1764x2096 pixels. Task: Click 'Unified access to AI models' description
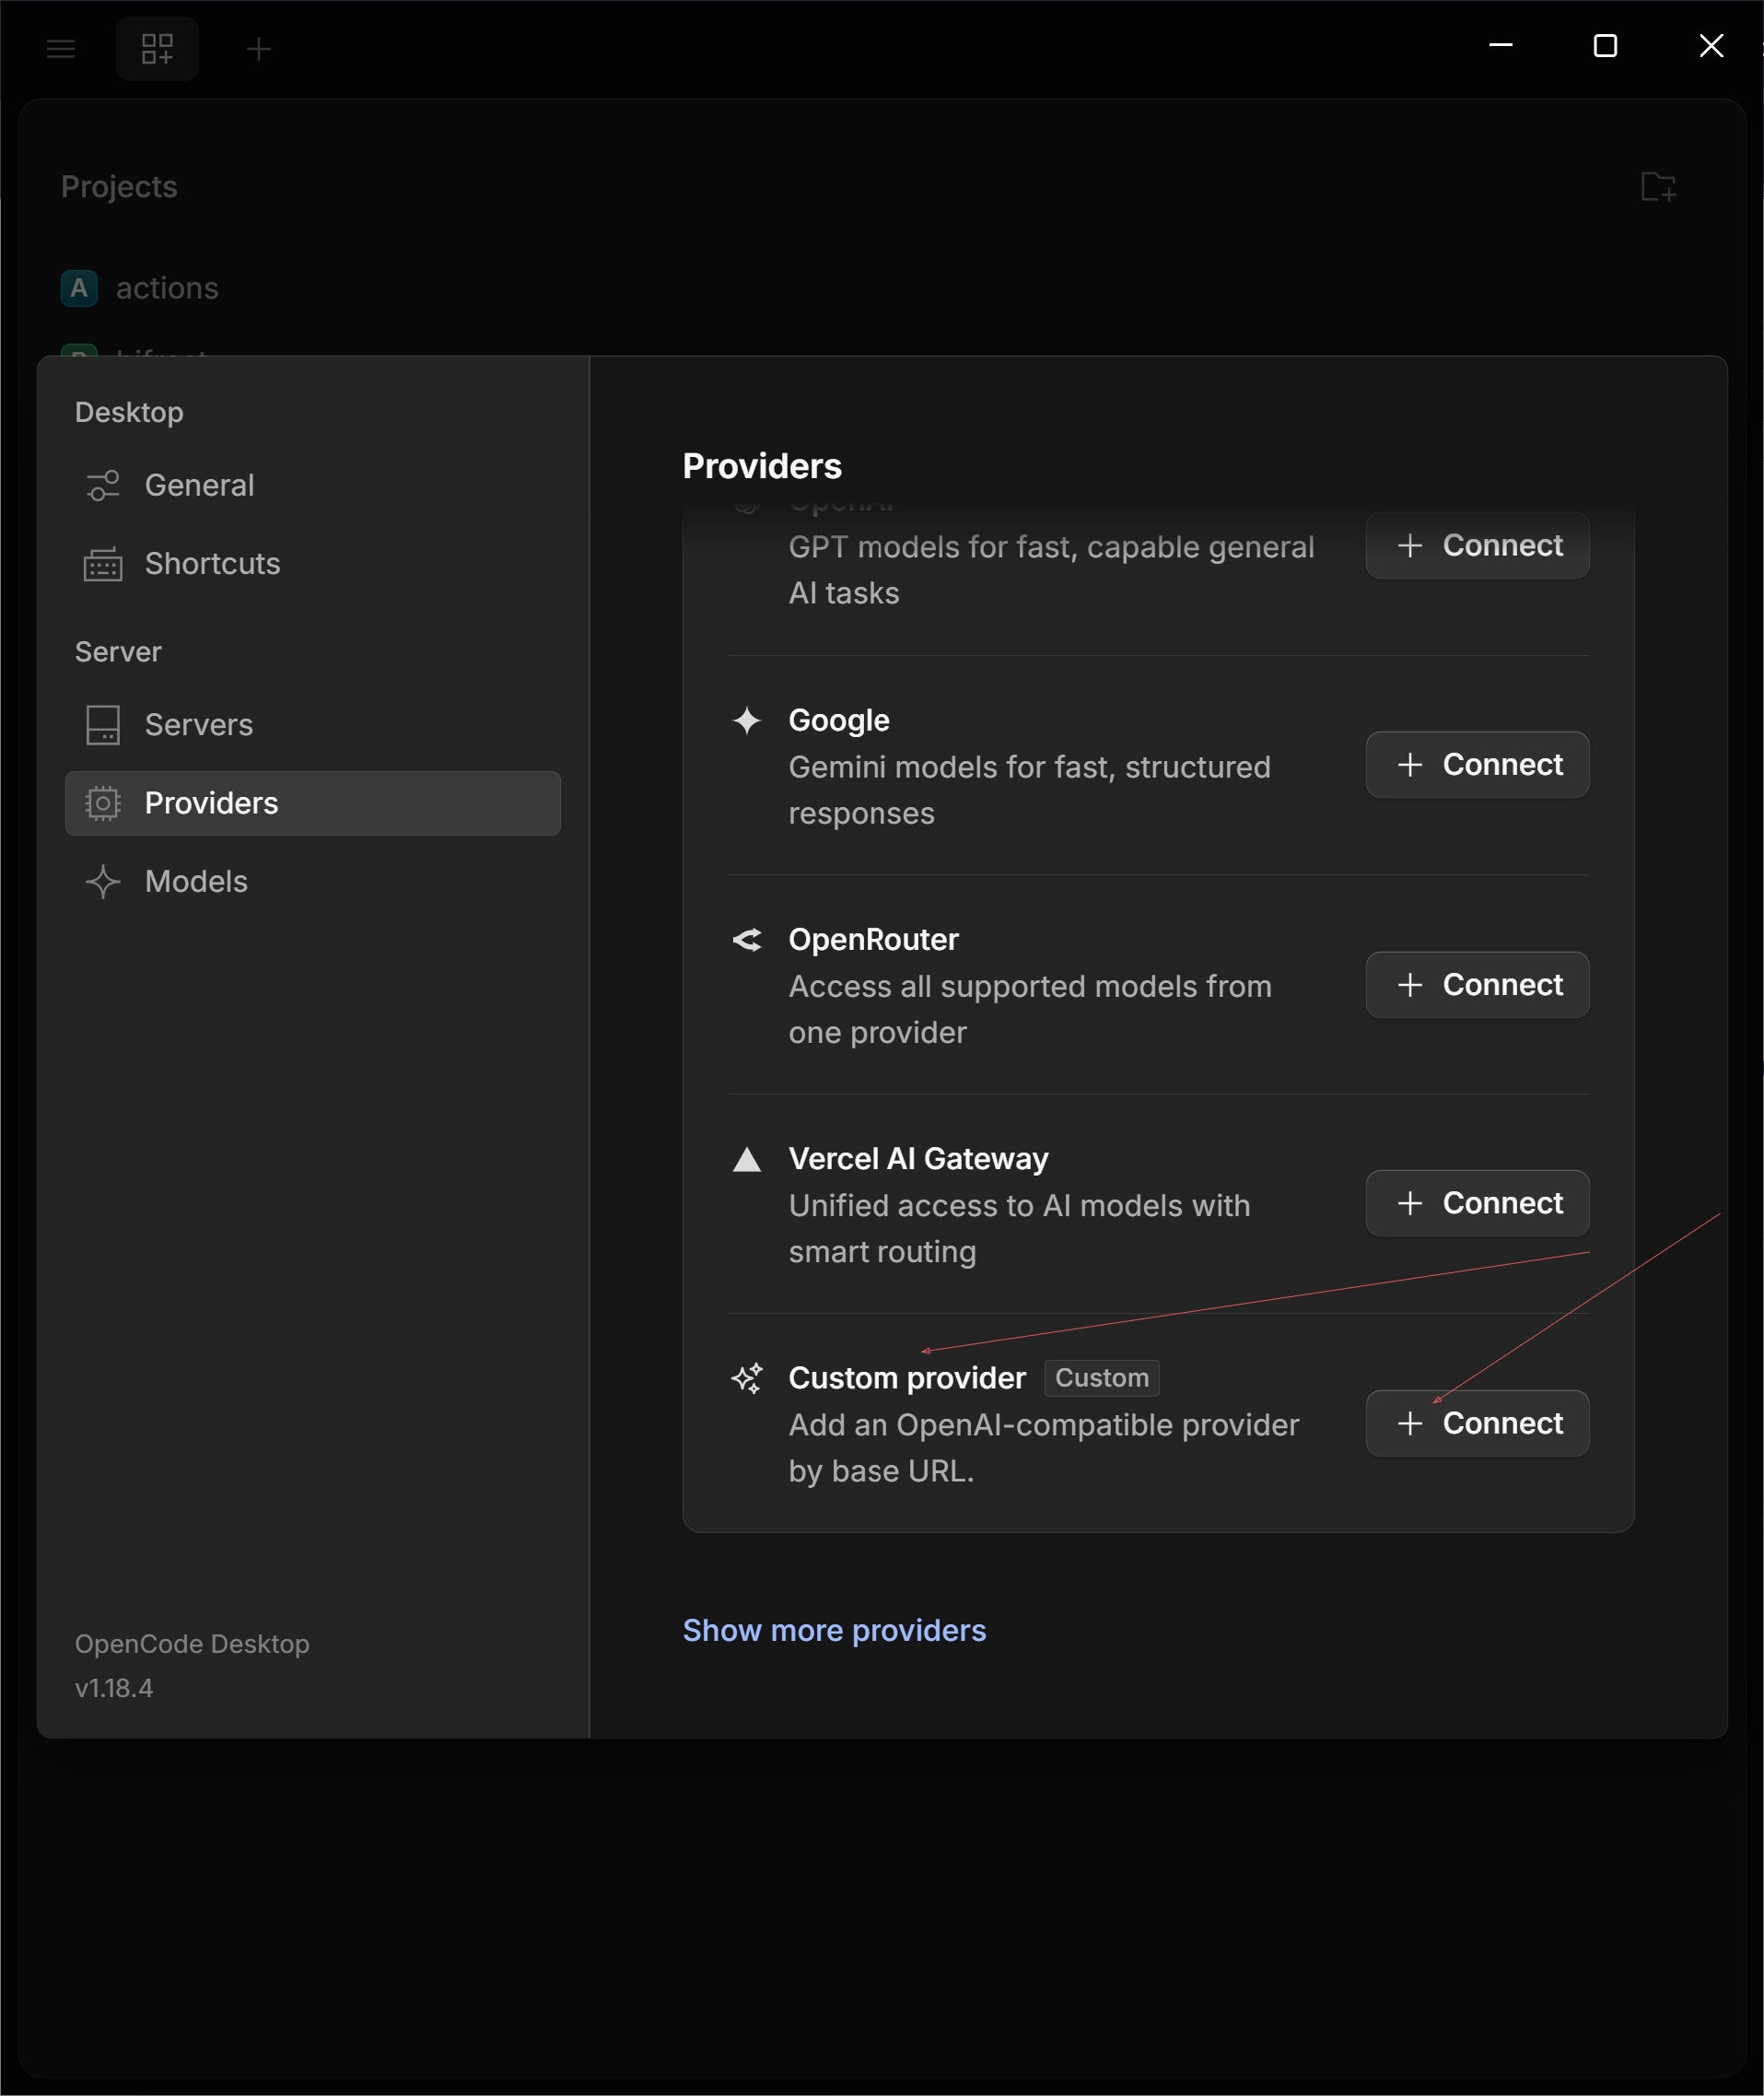(x=1019, y=1228)
